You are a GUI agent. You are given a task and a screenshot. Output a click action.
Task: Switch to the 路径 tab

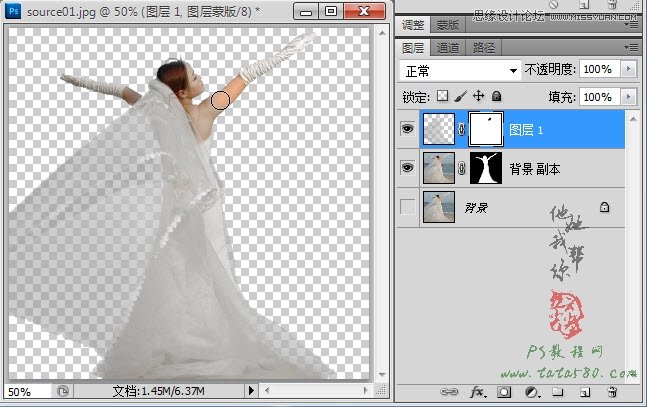484,48
